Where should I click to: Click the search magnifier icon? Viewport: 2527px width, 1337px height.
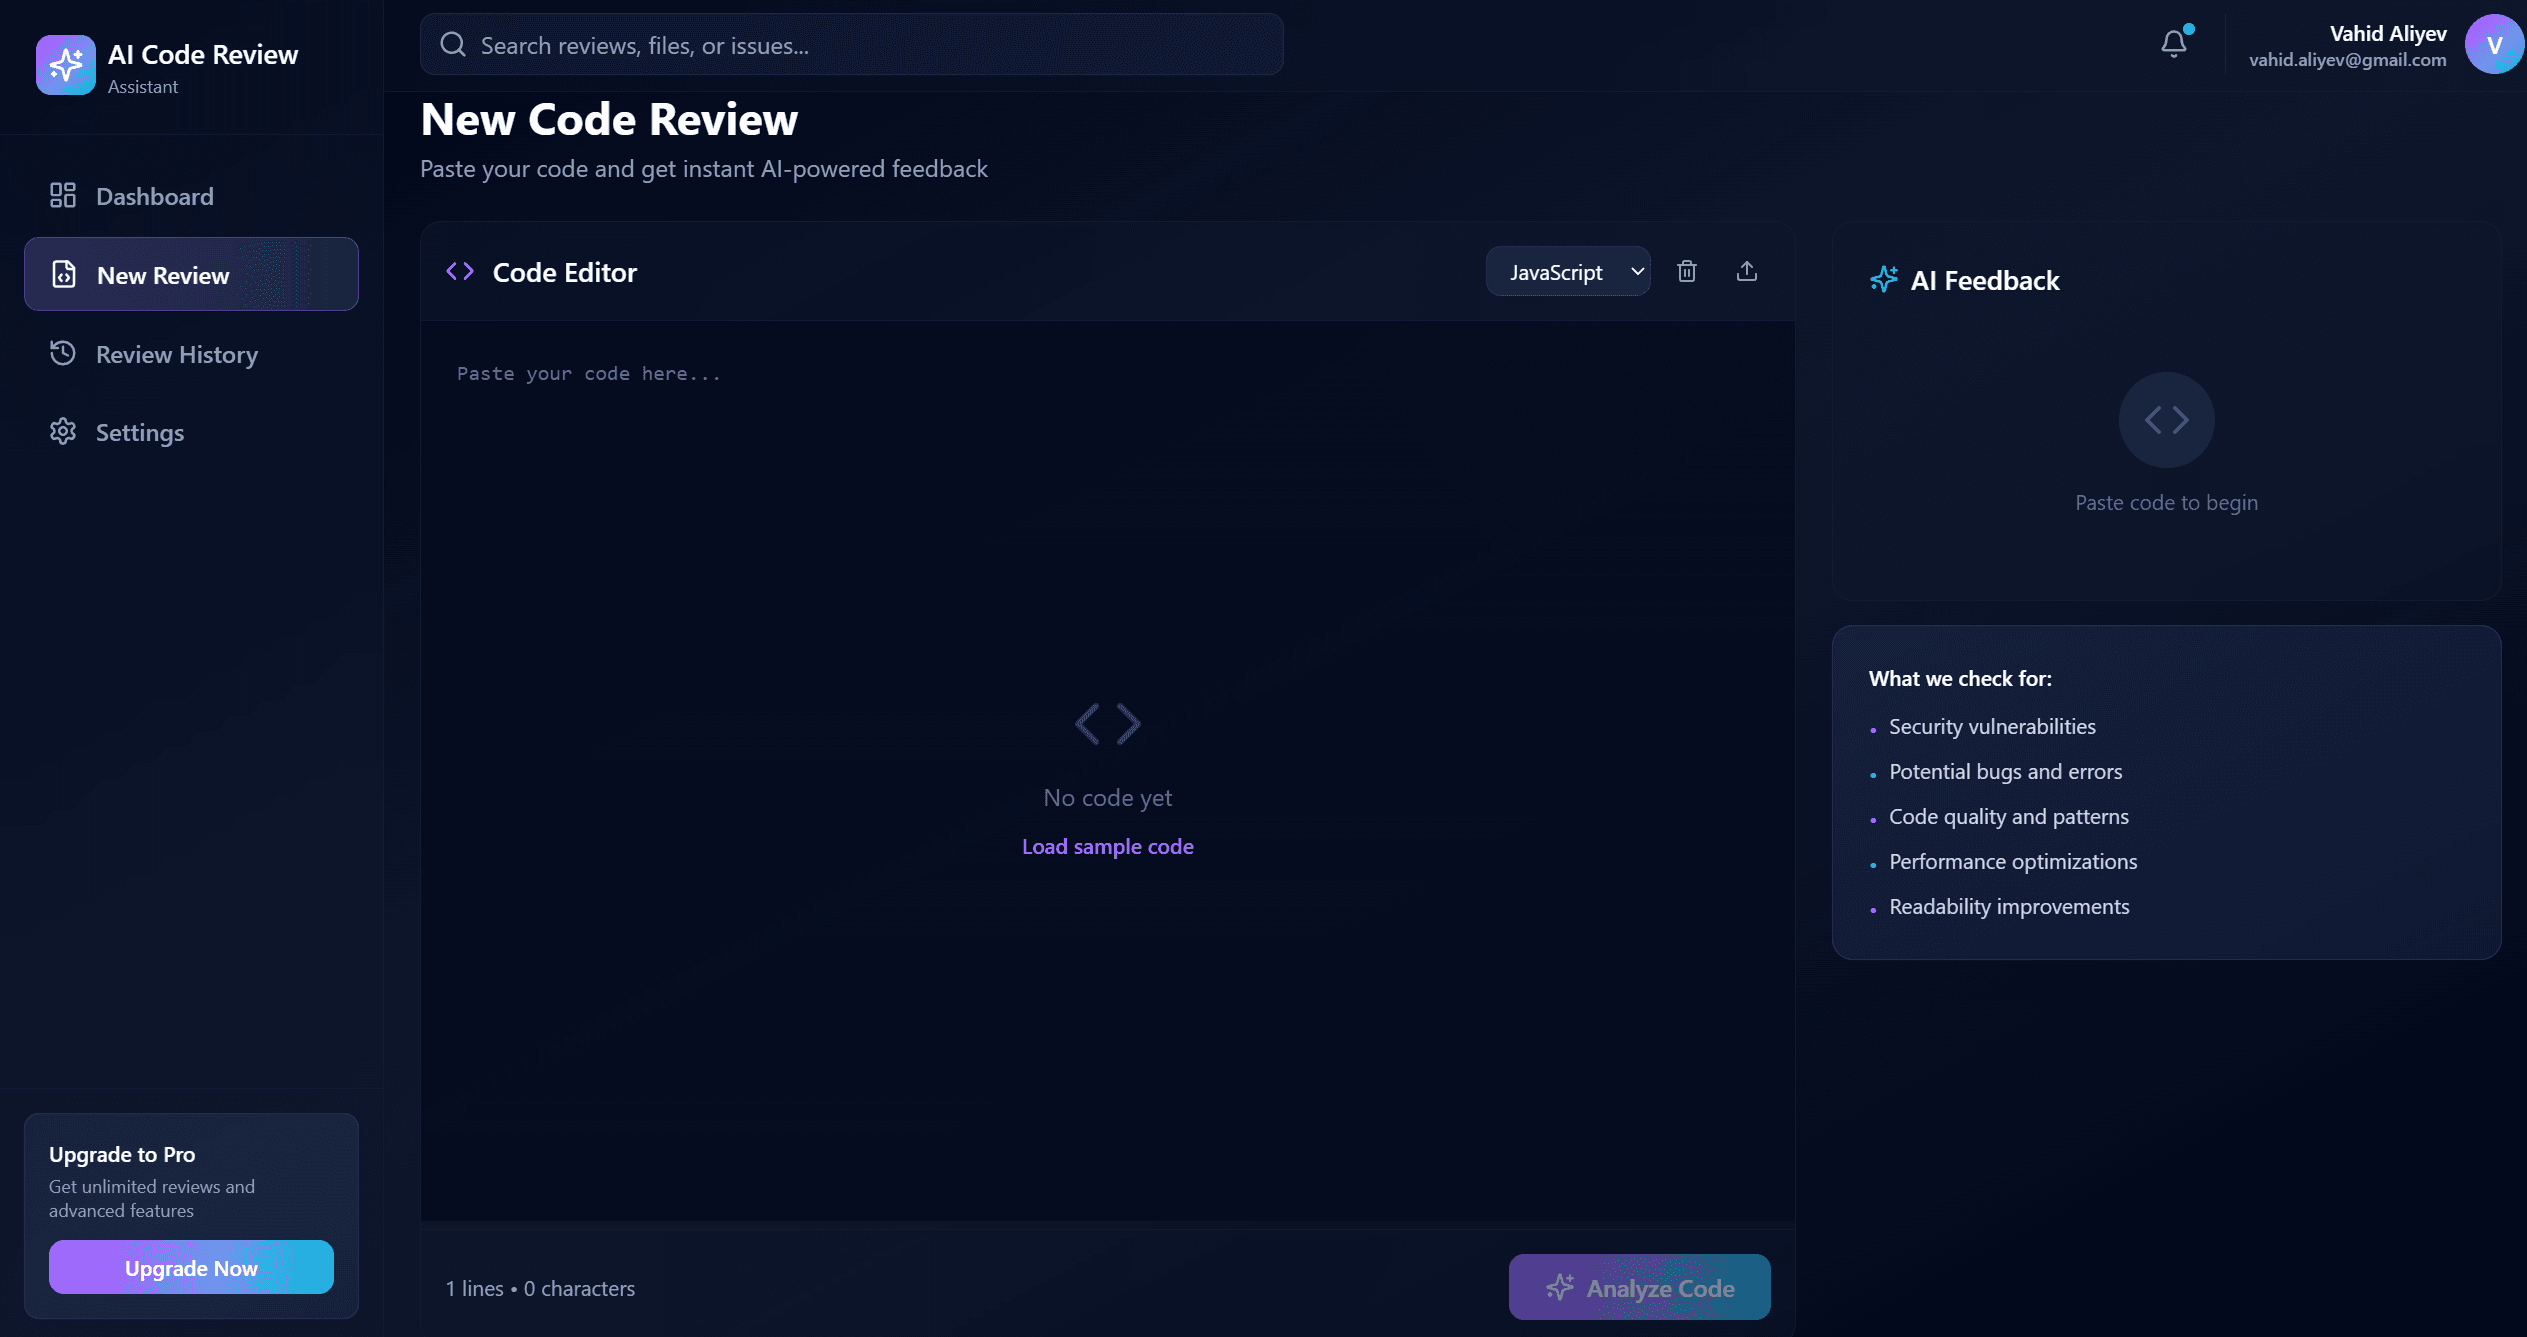[453, 45]
